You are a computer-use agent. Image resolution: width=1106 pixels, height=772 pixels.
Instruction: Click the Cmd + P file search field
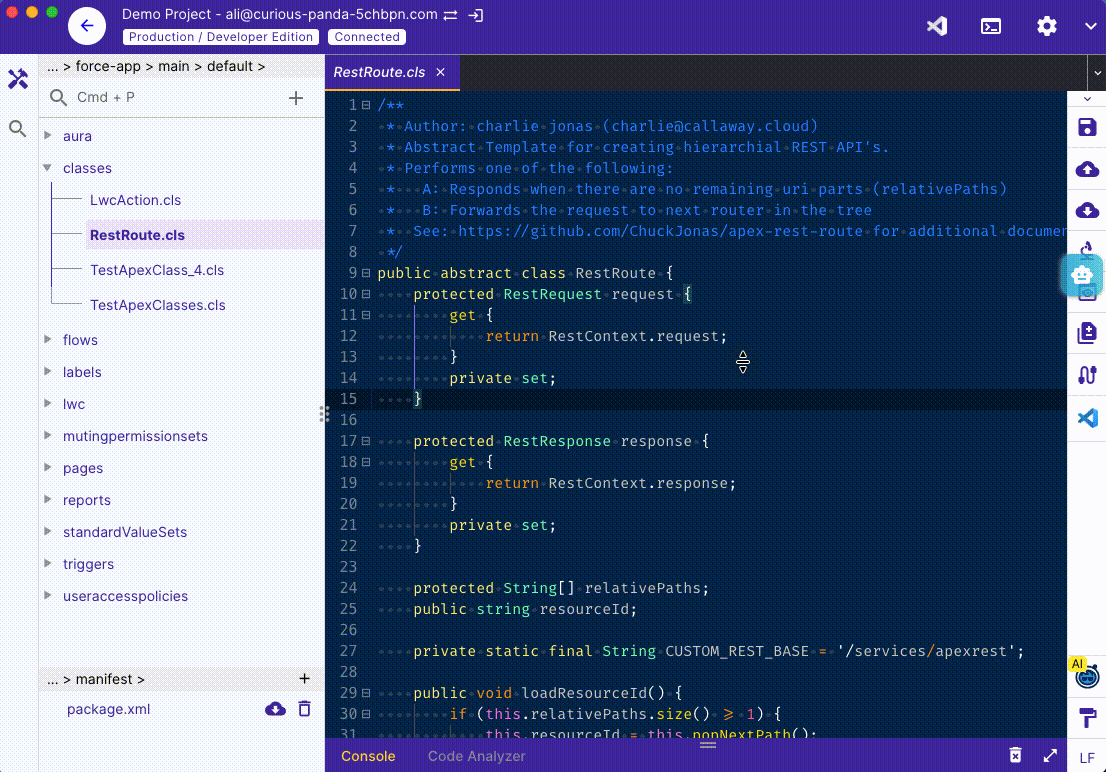click(166, 97)
